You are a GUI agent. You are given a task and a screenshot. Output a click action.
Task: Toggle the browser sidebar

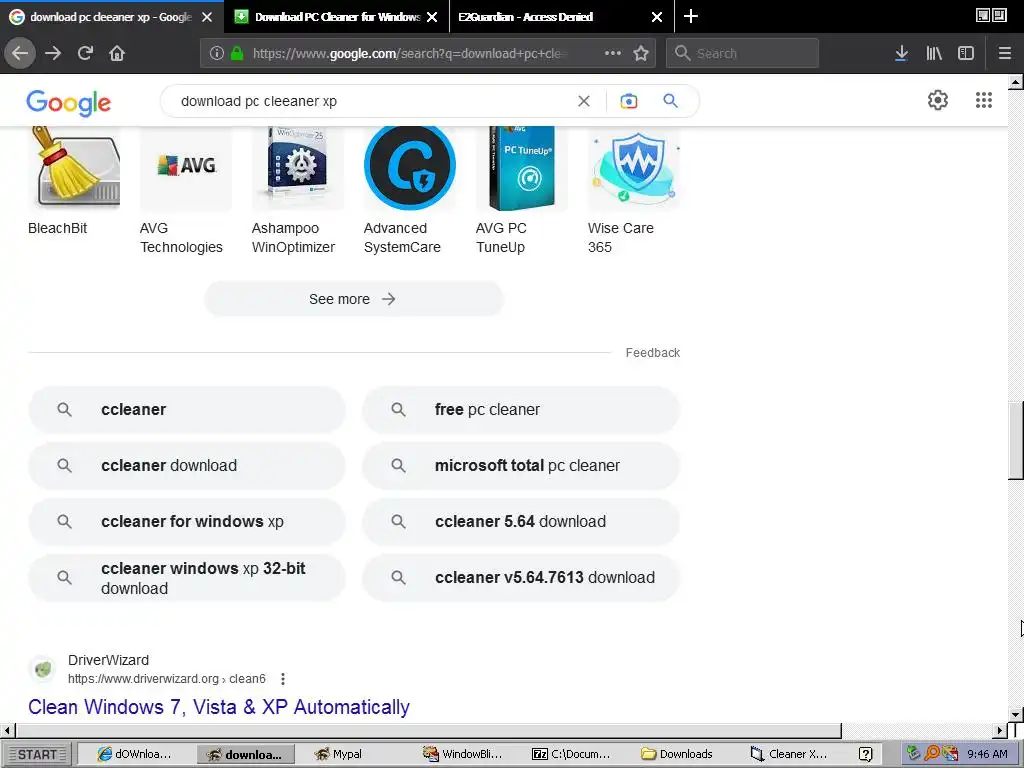[966, 54]
